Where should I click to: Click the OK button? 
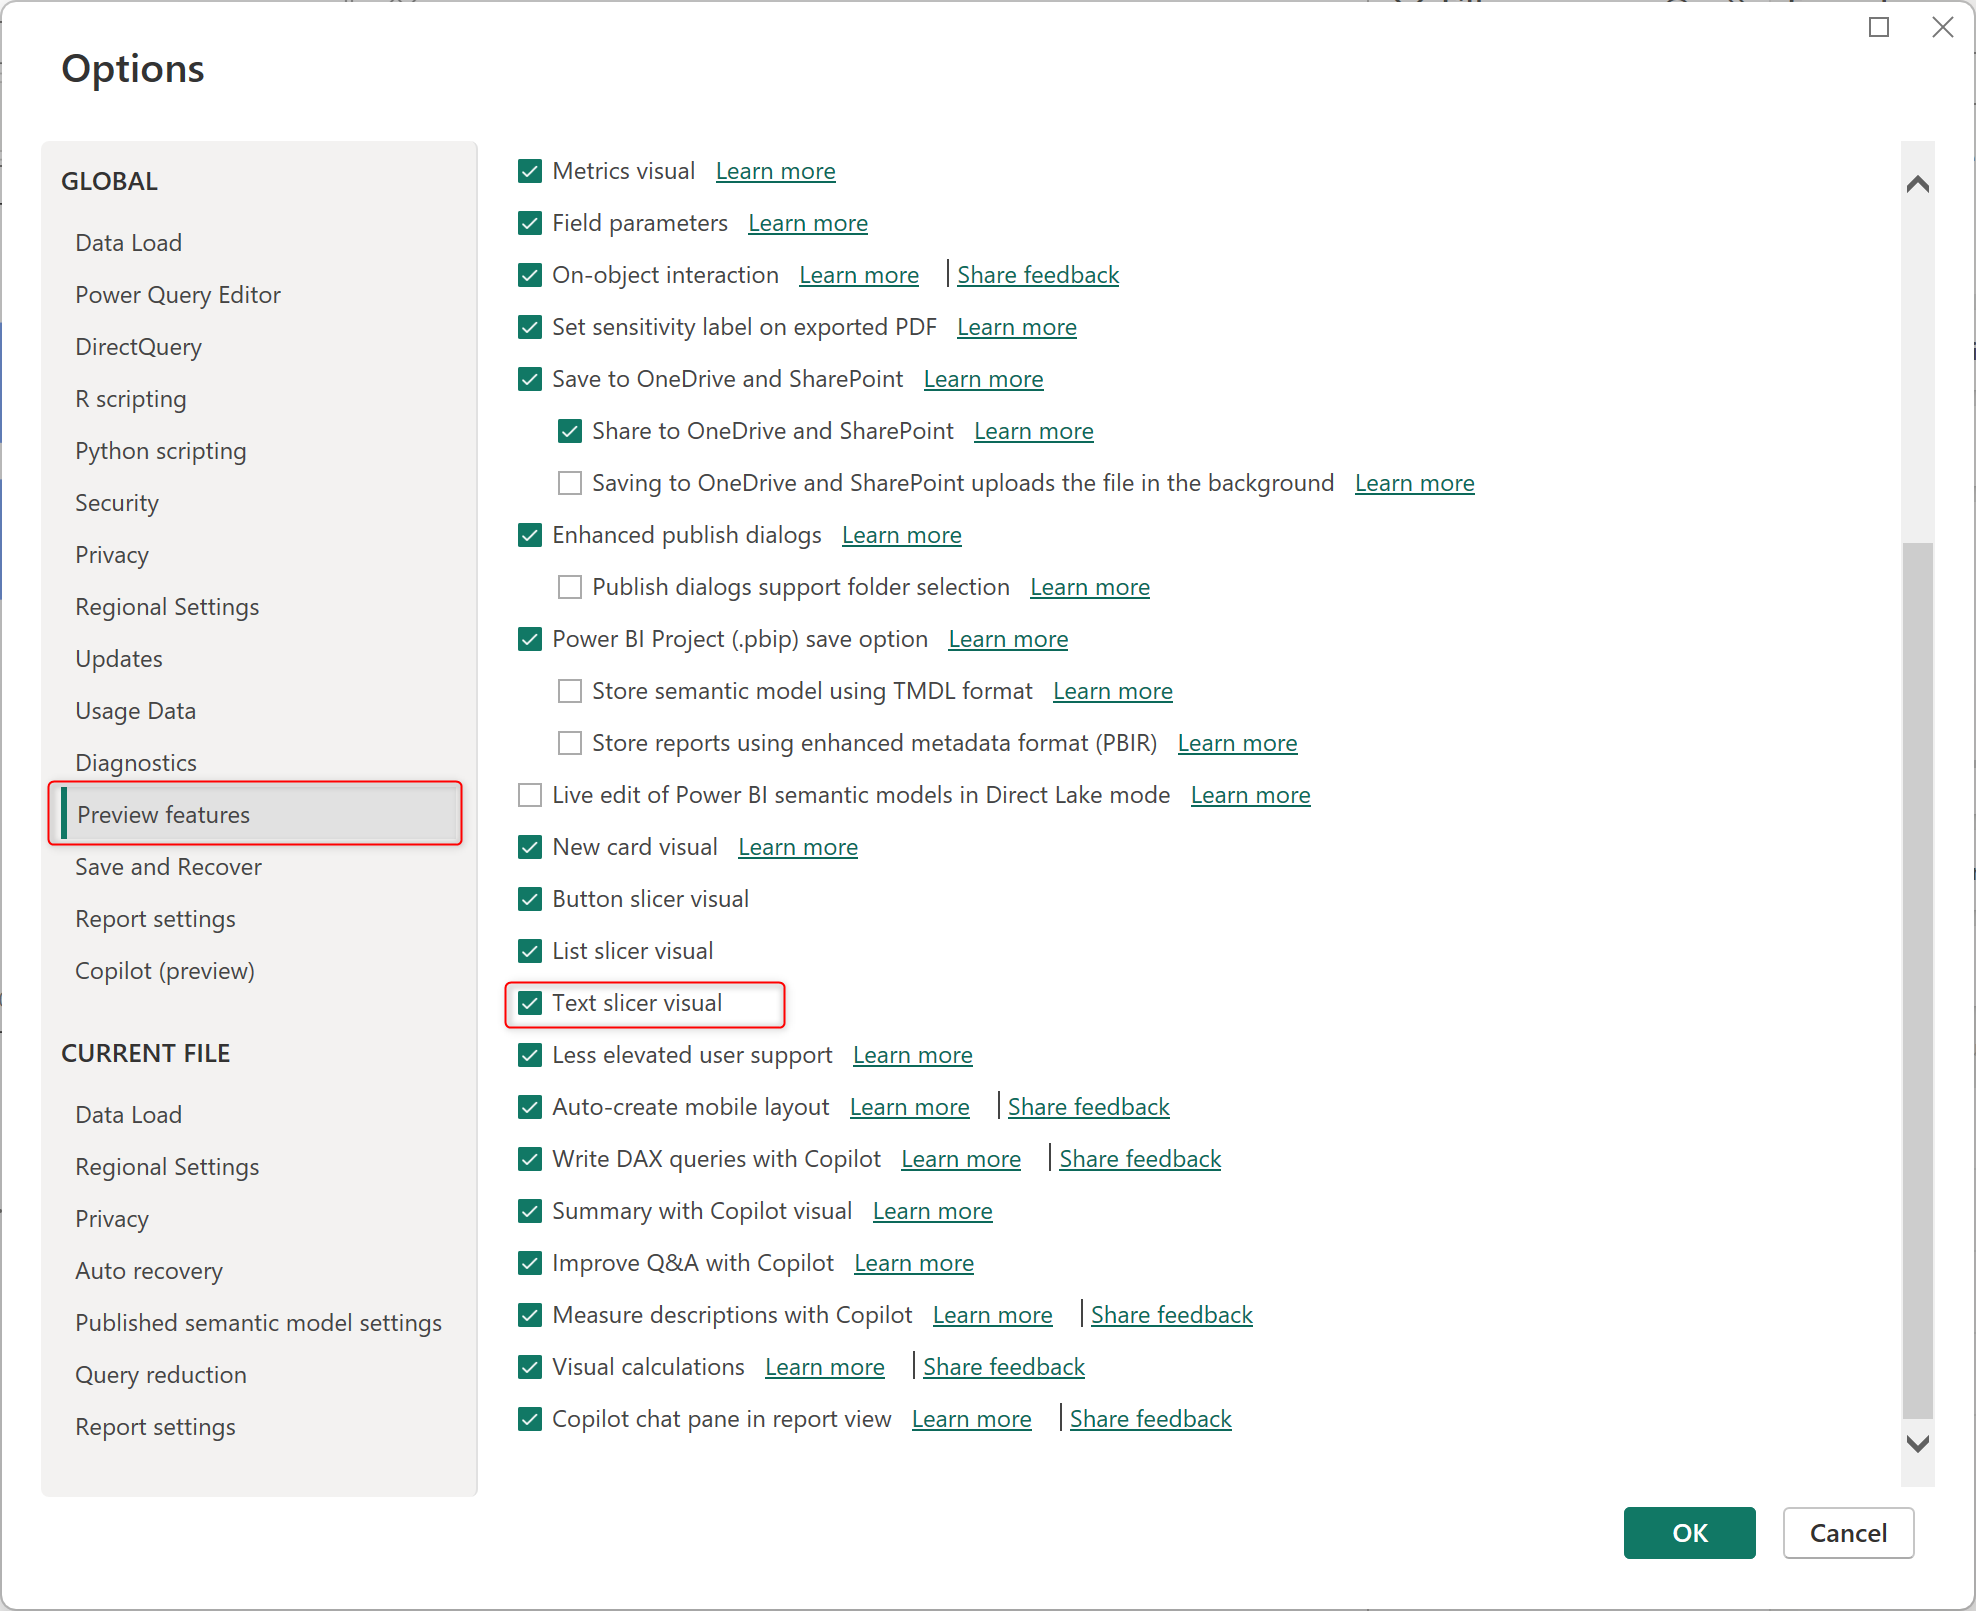point(1689,1533)
